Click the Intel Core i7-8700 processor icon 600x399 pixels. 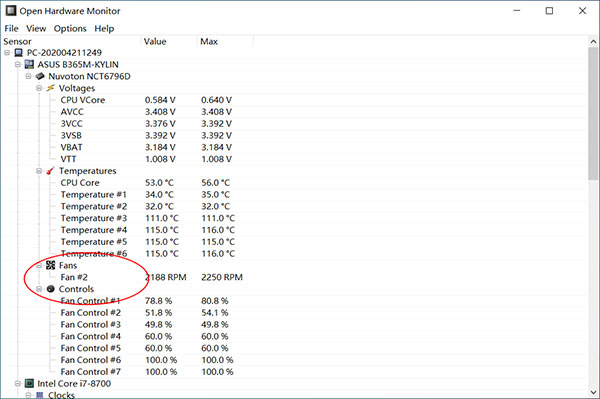point(29,383)
